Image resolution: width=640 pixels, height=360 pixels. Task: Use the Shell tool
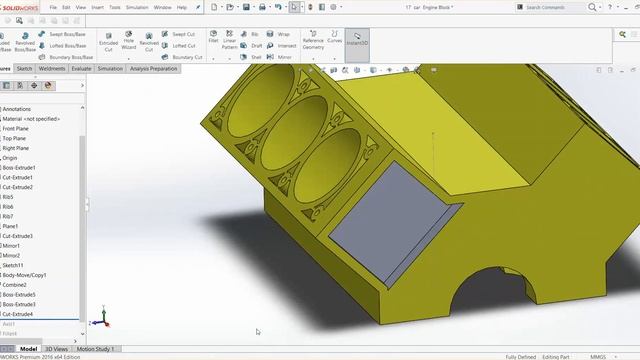(x=251, y=57)
